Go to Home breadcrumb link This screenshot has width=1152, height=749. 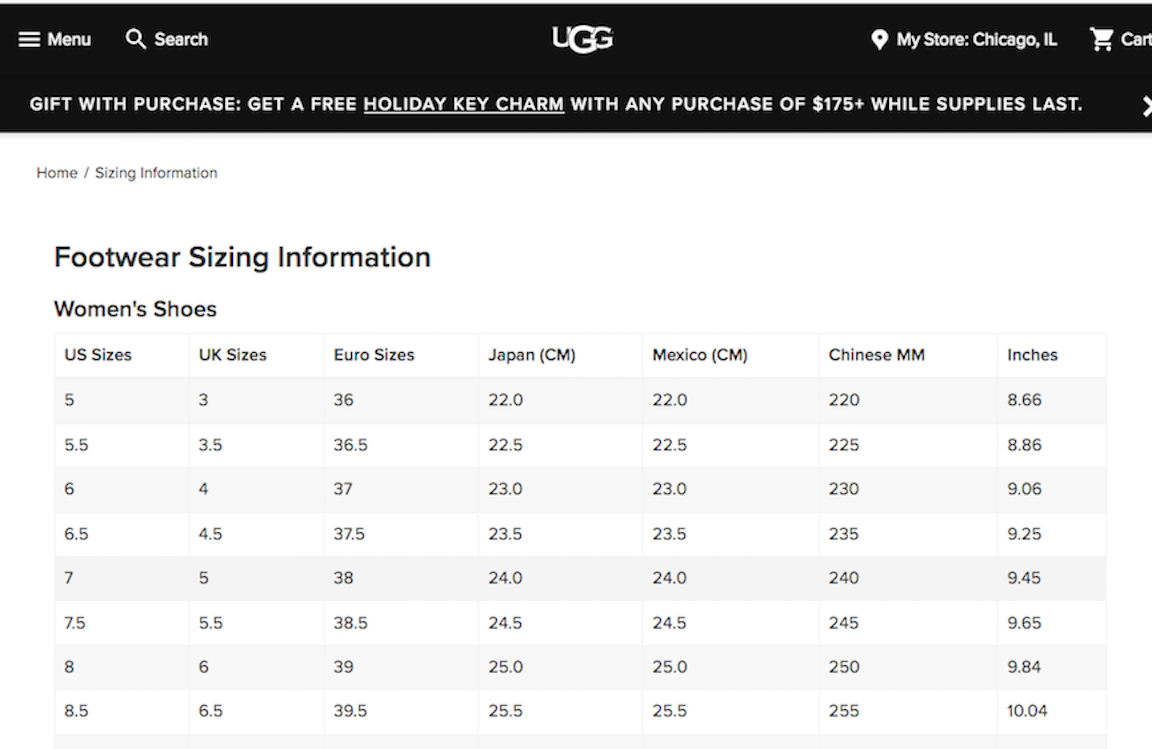(57, 173)
